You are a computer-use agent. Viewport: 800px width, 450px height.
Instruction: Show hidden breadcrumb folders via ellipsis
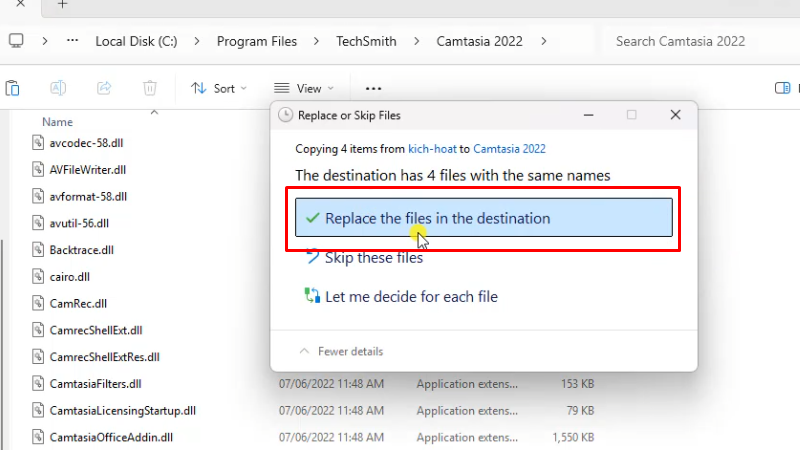click(72, 40)
